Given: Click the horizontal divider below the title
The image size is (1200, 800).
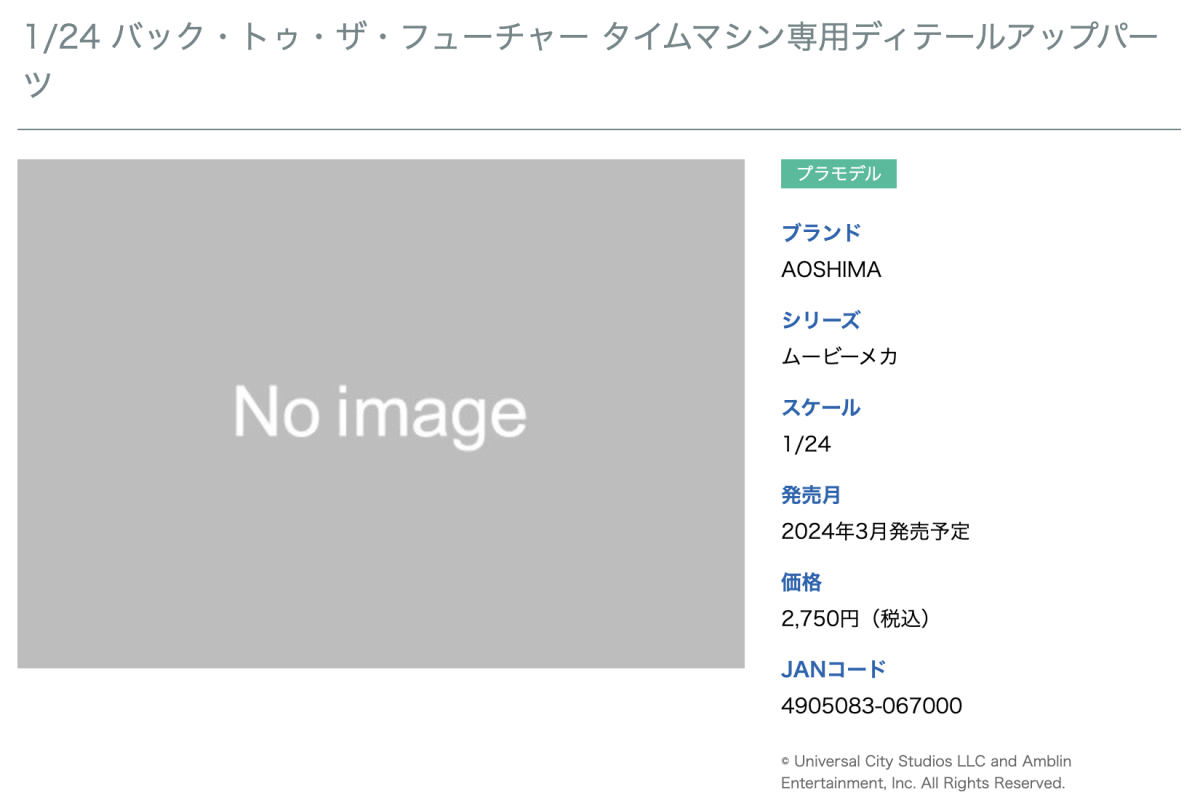Looking at the screenshot, I should (x=598, y=129).
